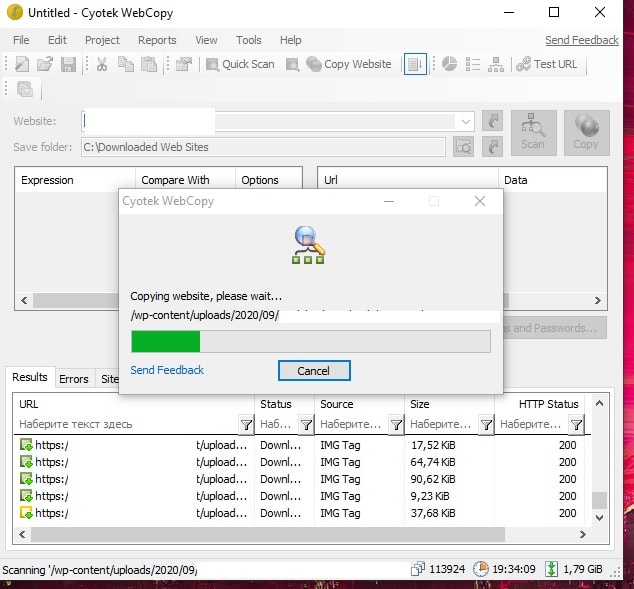The height and width of the screenshot is (589, 634).
Task: Click the icon on the second toolbar row
Action: pyautogui.click(x=25, y=89)
